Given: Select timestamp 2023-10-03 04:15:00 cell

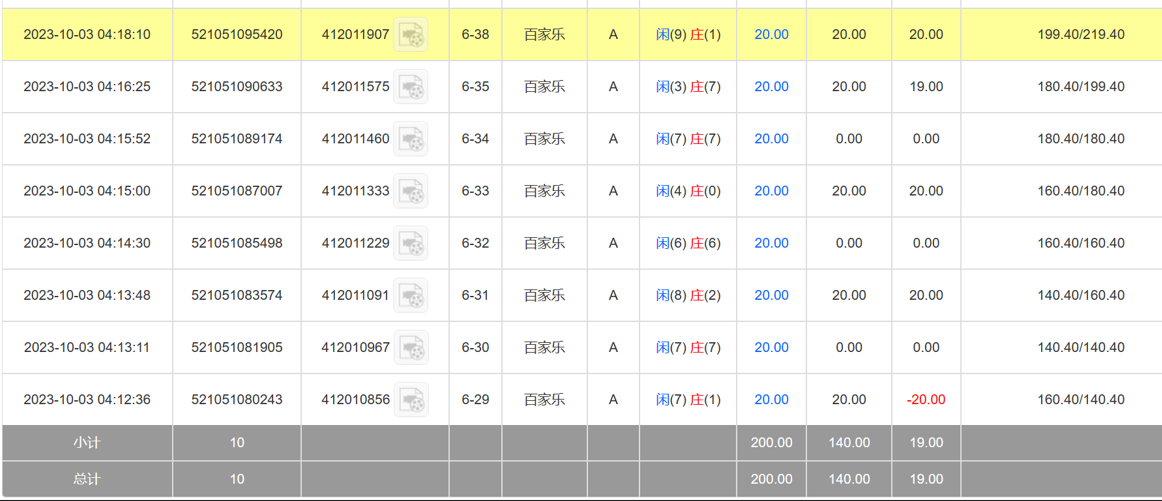Looking at the screenshot, I should (87, 191).
